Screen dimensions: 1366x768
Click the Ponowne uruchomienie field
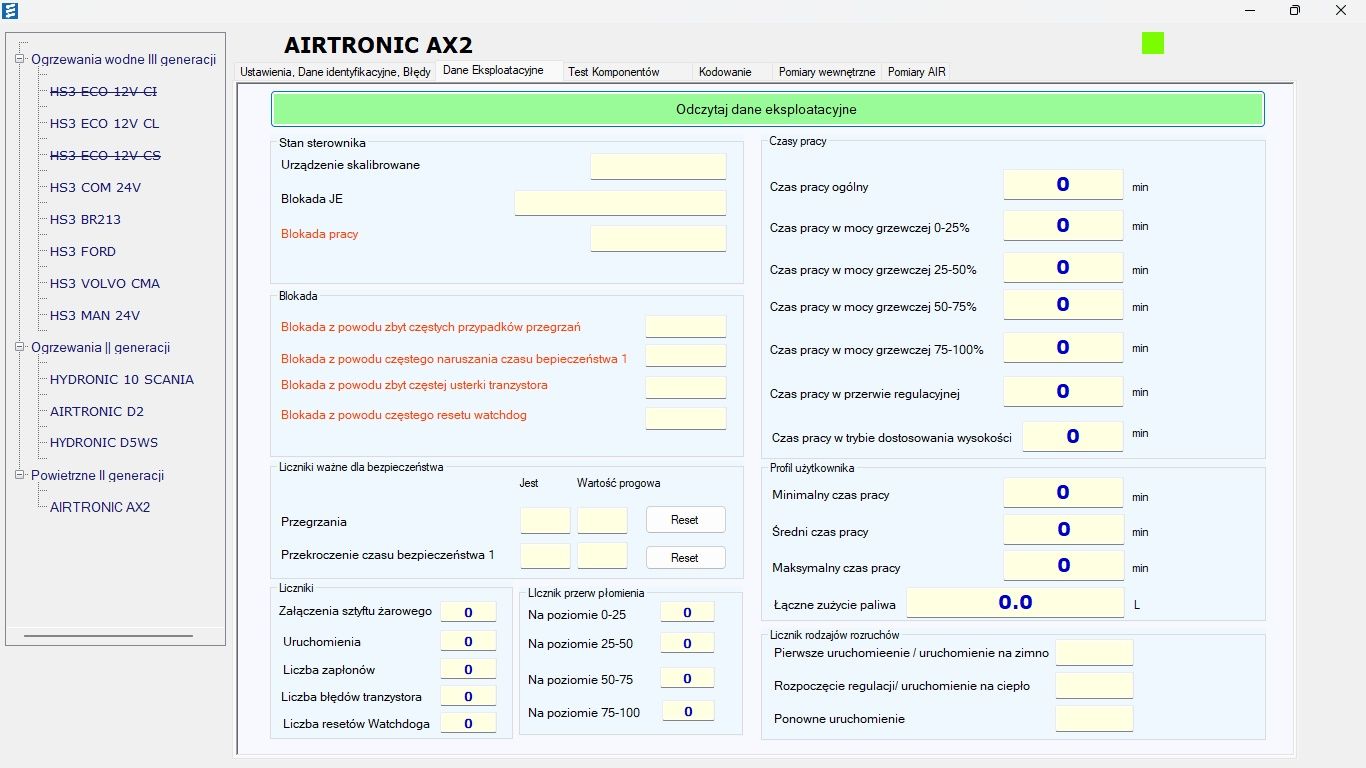click(x=1094, y=718)
